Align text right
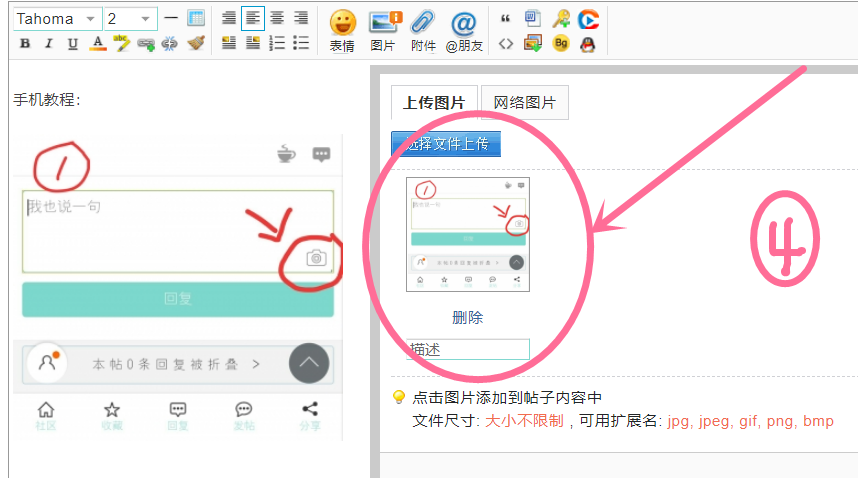This screenshot has height=478, width=858. pyautogui.click(x=301, y=18)
